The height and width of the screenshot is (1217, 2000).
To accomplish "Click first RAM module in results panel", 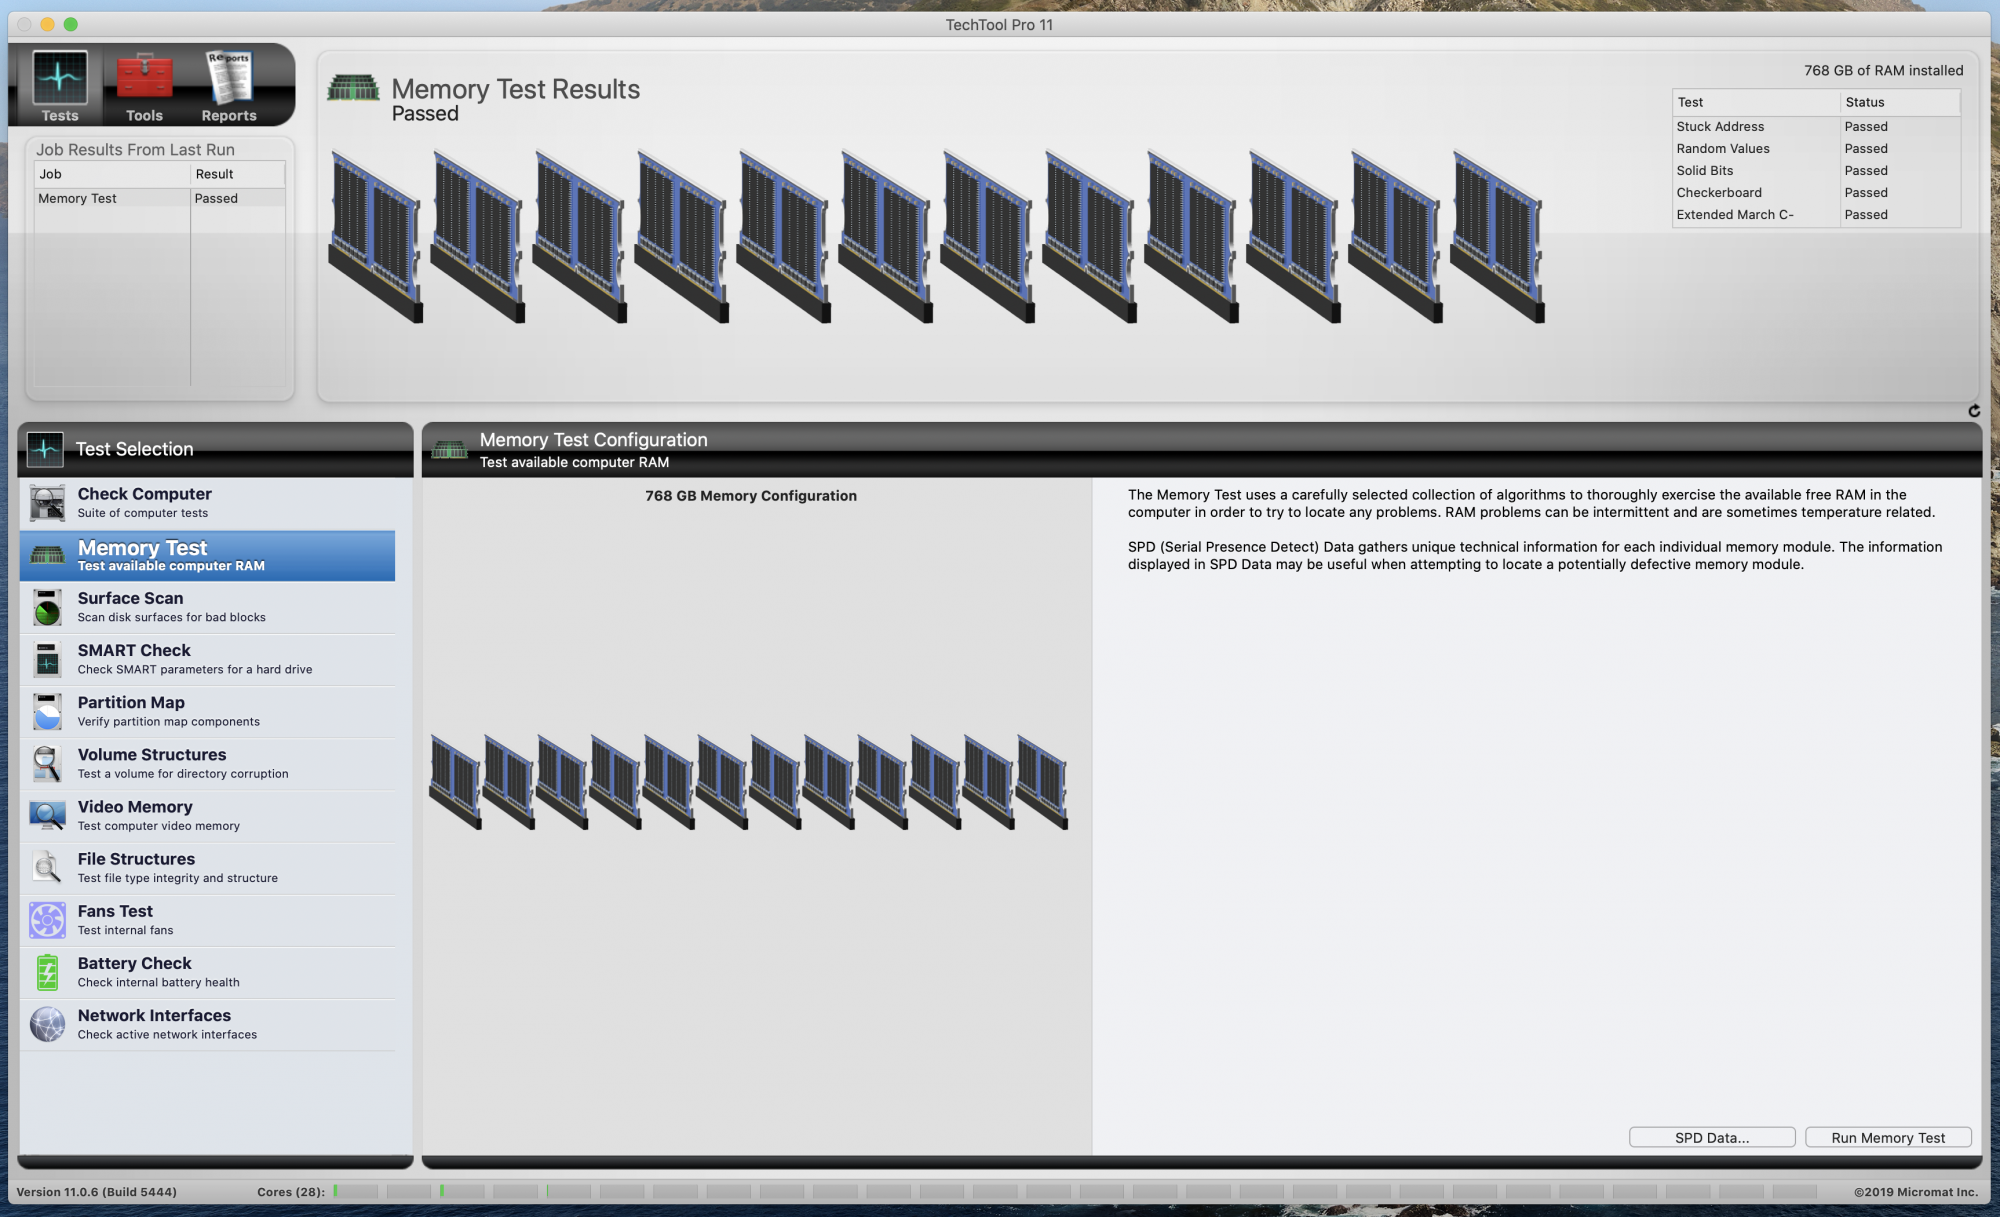I will coord(375,237).
